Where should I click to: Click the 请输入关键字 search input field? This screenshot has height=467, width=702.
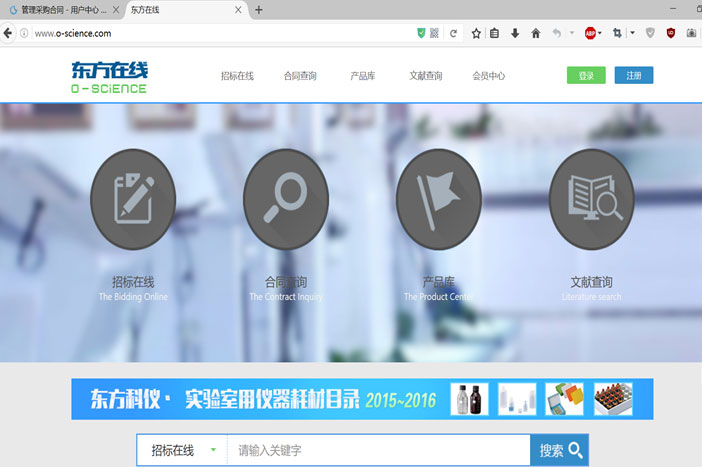pos(379,450)
